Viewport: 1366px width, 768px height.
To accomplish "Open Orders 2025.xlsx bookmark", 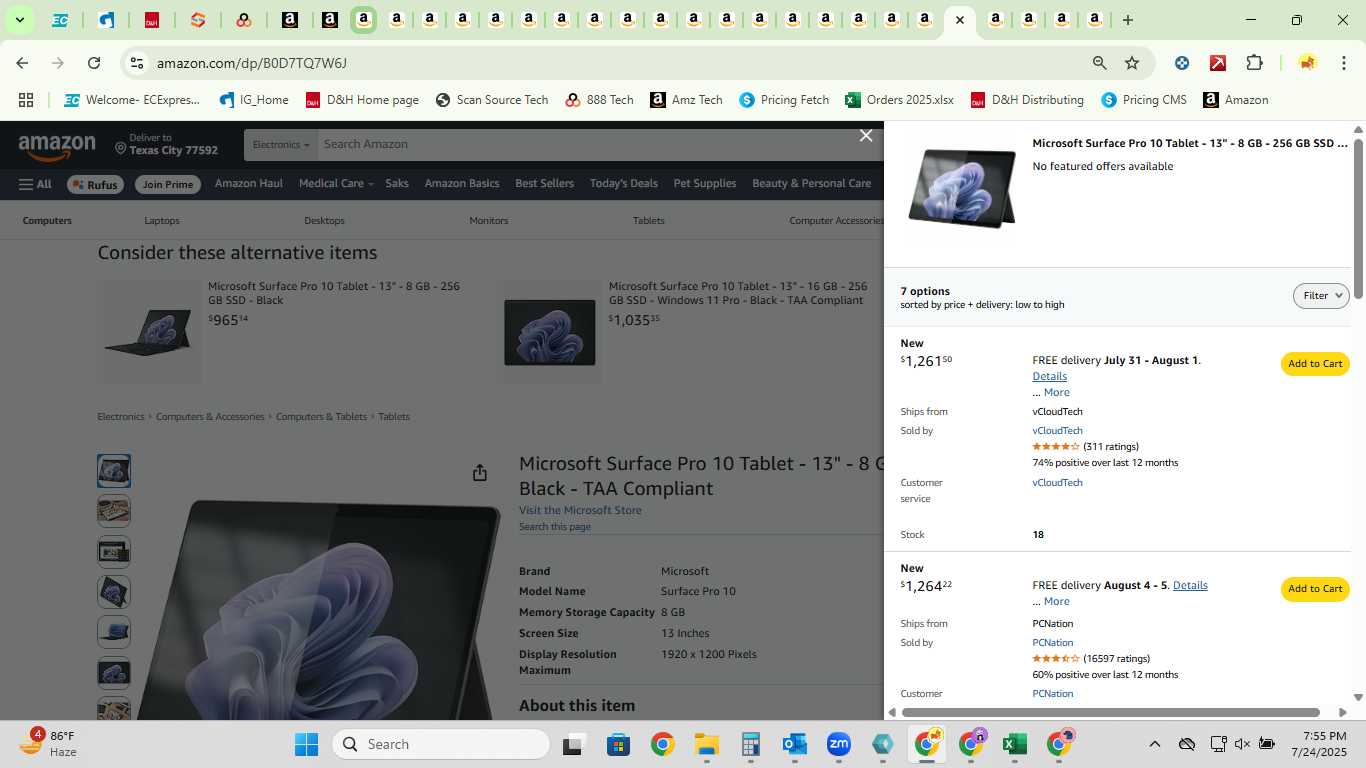I will (x=899, y=100).
